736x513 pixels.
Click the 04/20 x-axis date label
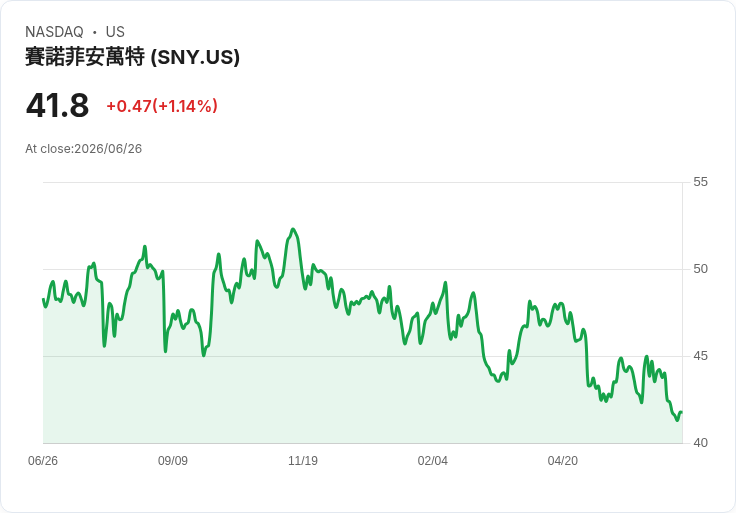click(x=562, y=461)
